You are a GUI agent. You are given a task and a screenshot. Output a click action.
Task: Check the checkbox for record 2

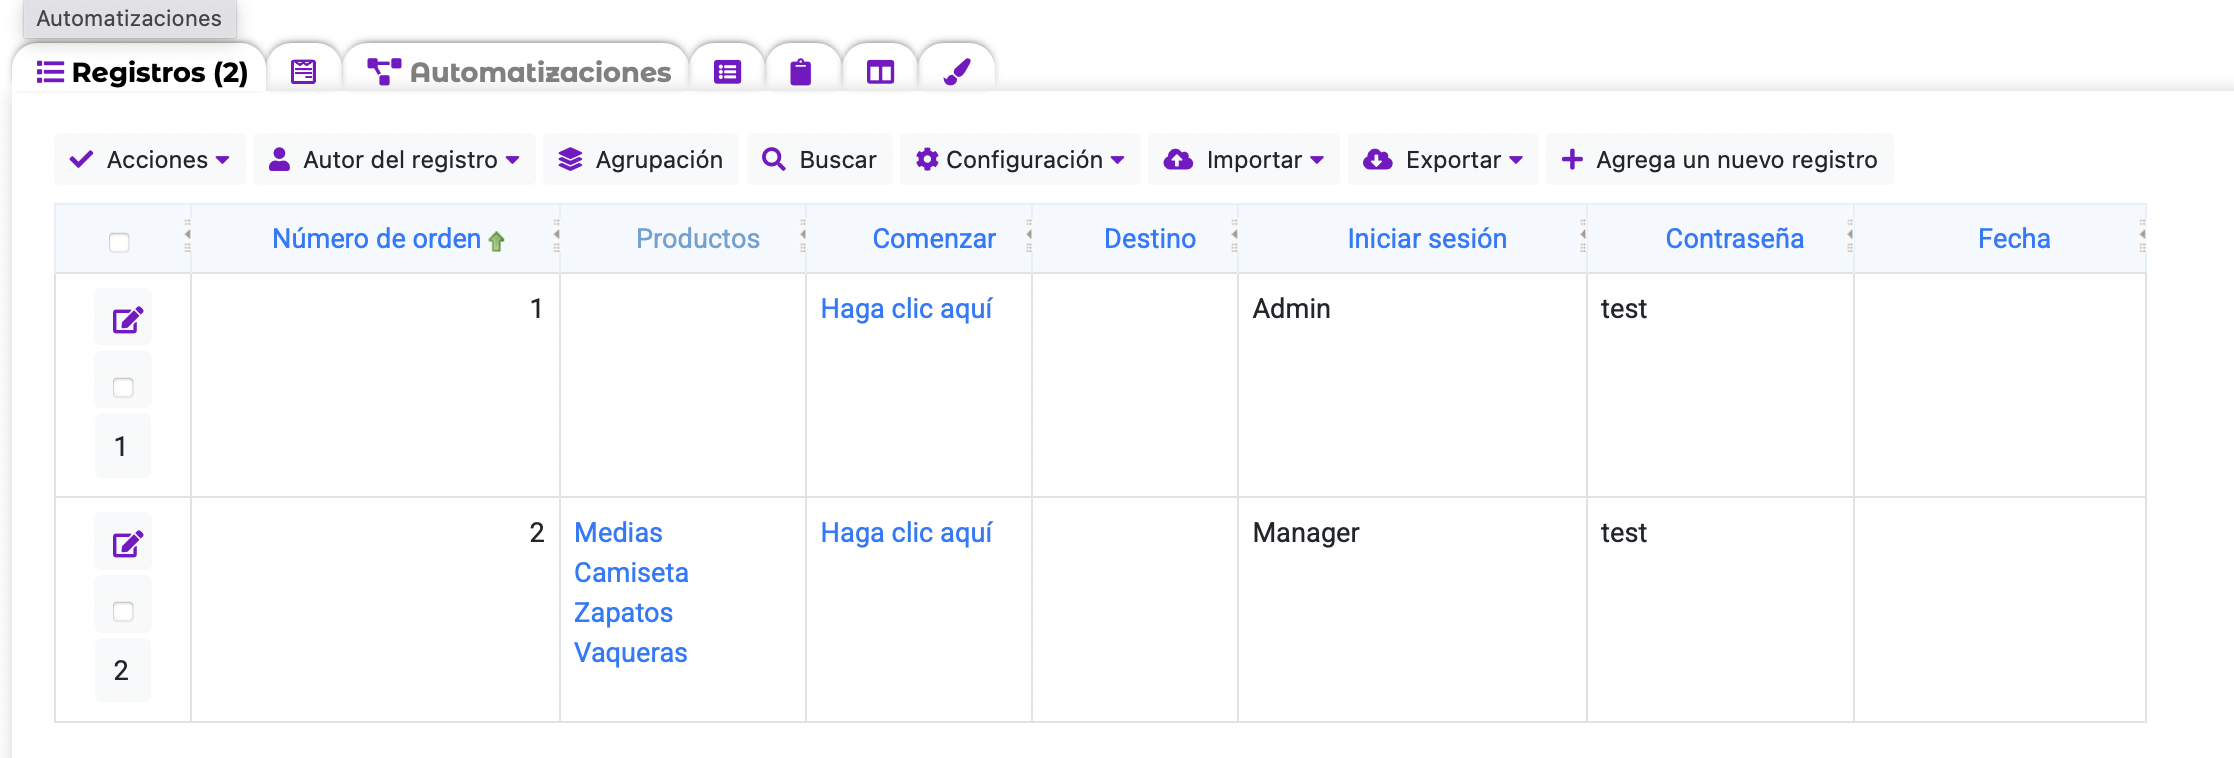tap(123, 611)
